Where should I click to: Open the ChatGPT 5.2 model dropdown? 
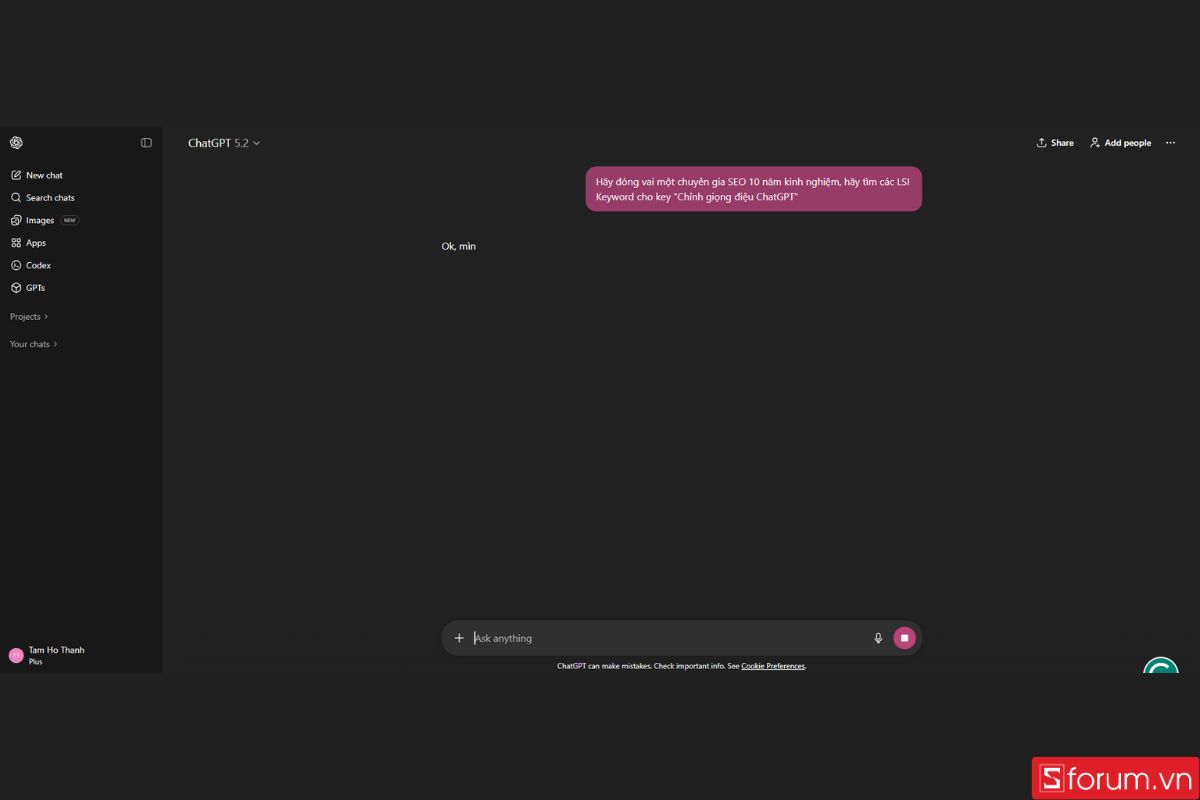click(x=224, y=143)
